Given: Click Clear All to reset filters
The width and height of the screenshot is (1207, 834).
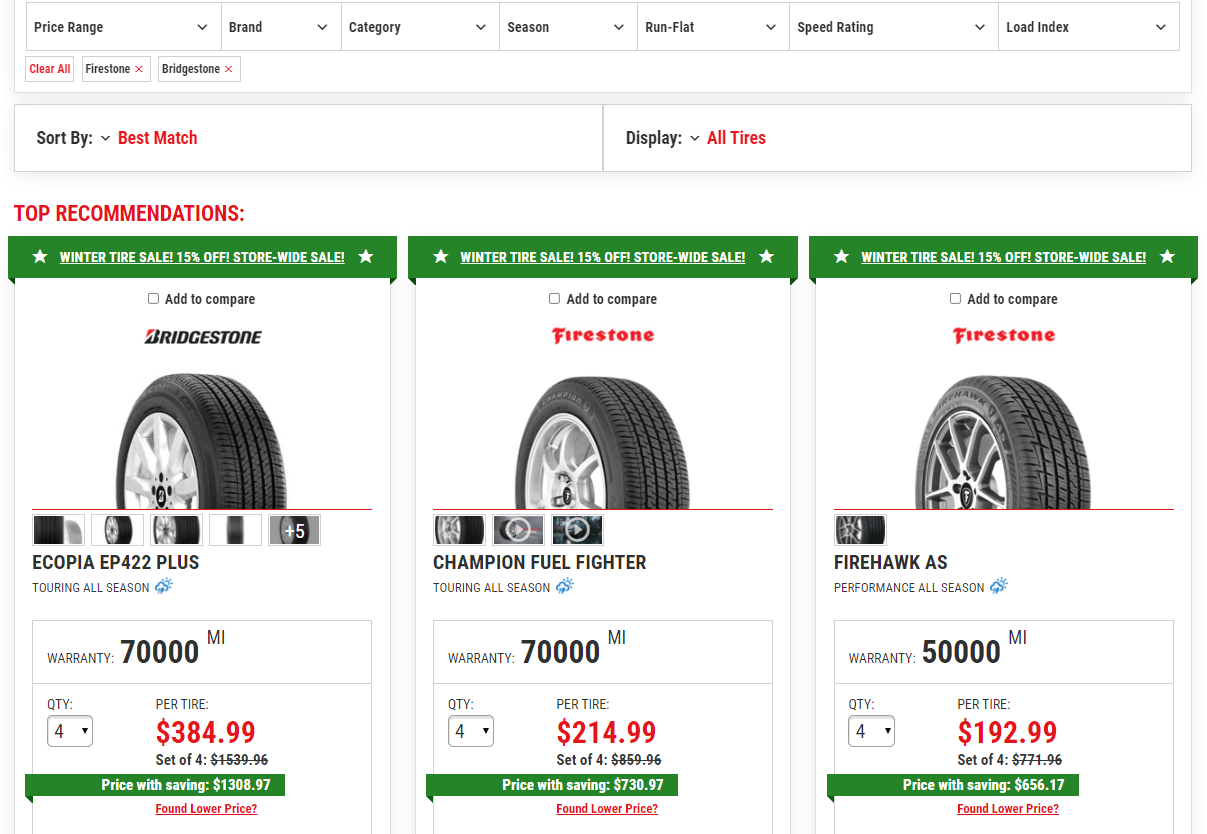Looking at the screenshot, I should pos(49,69).
